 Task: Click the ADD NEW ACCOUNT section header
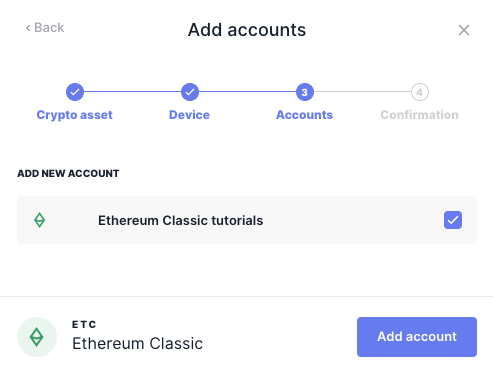pos(68,173)
